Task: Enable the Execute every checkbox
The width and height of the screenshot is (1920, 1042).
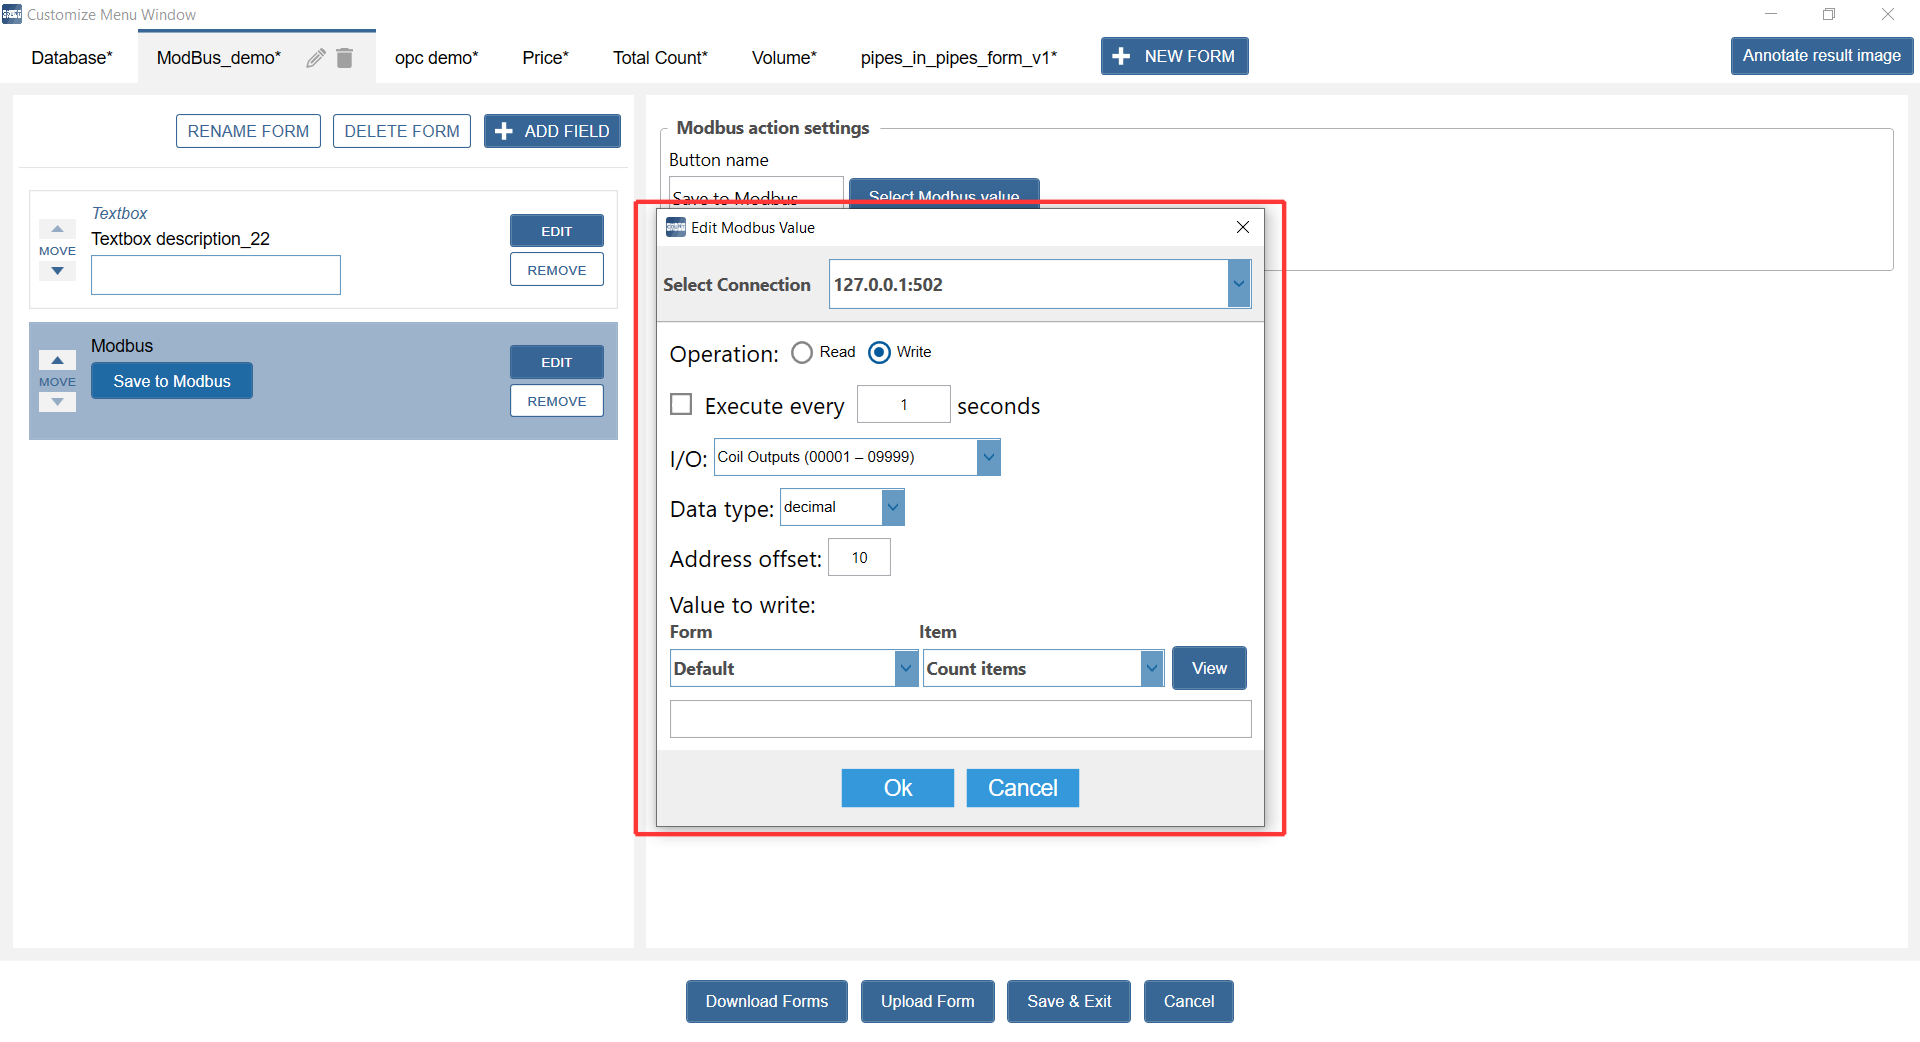Action: coord(681,404)
